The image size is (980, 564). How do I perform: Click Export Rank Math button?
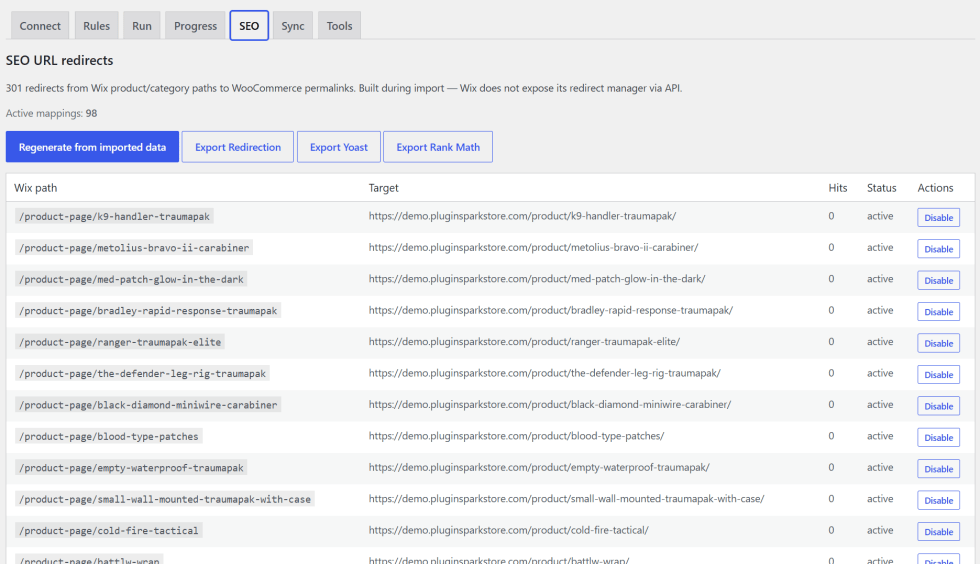pos(438,147)
